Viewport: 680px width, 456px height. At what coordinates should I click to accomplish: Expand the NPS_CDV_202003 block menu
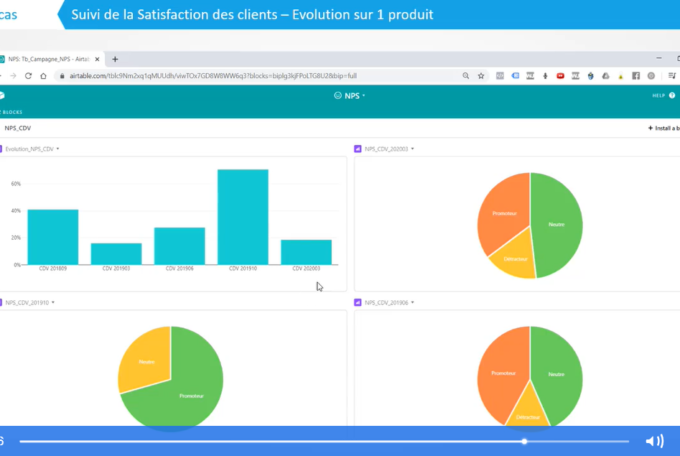pos(412,149)
